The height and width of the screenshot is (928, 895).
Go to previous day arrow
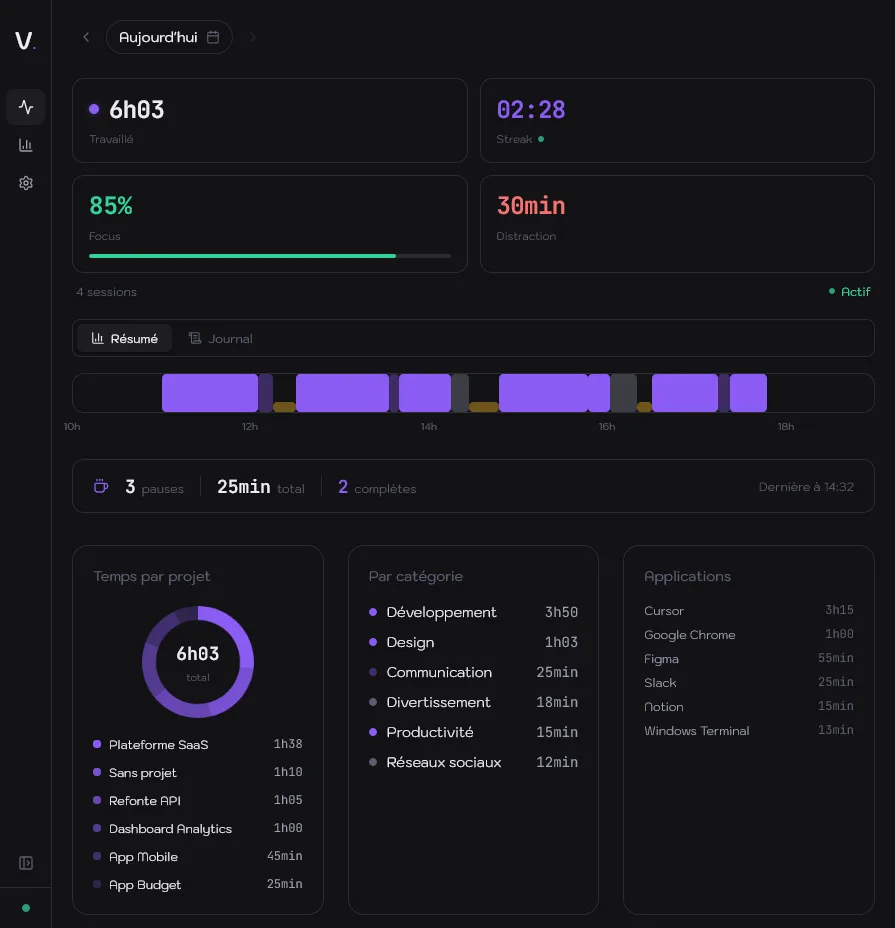(86, 37)
